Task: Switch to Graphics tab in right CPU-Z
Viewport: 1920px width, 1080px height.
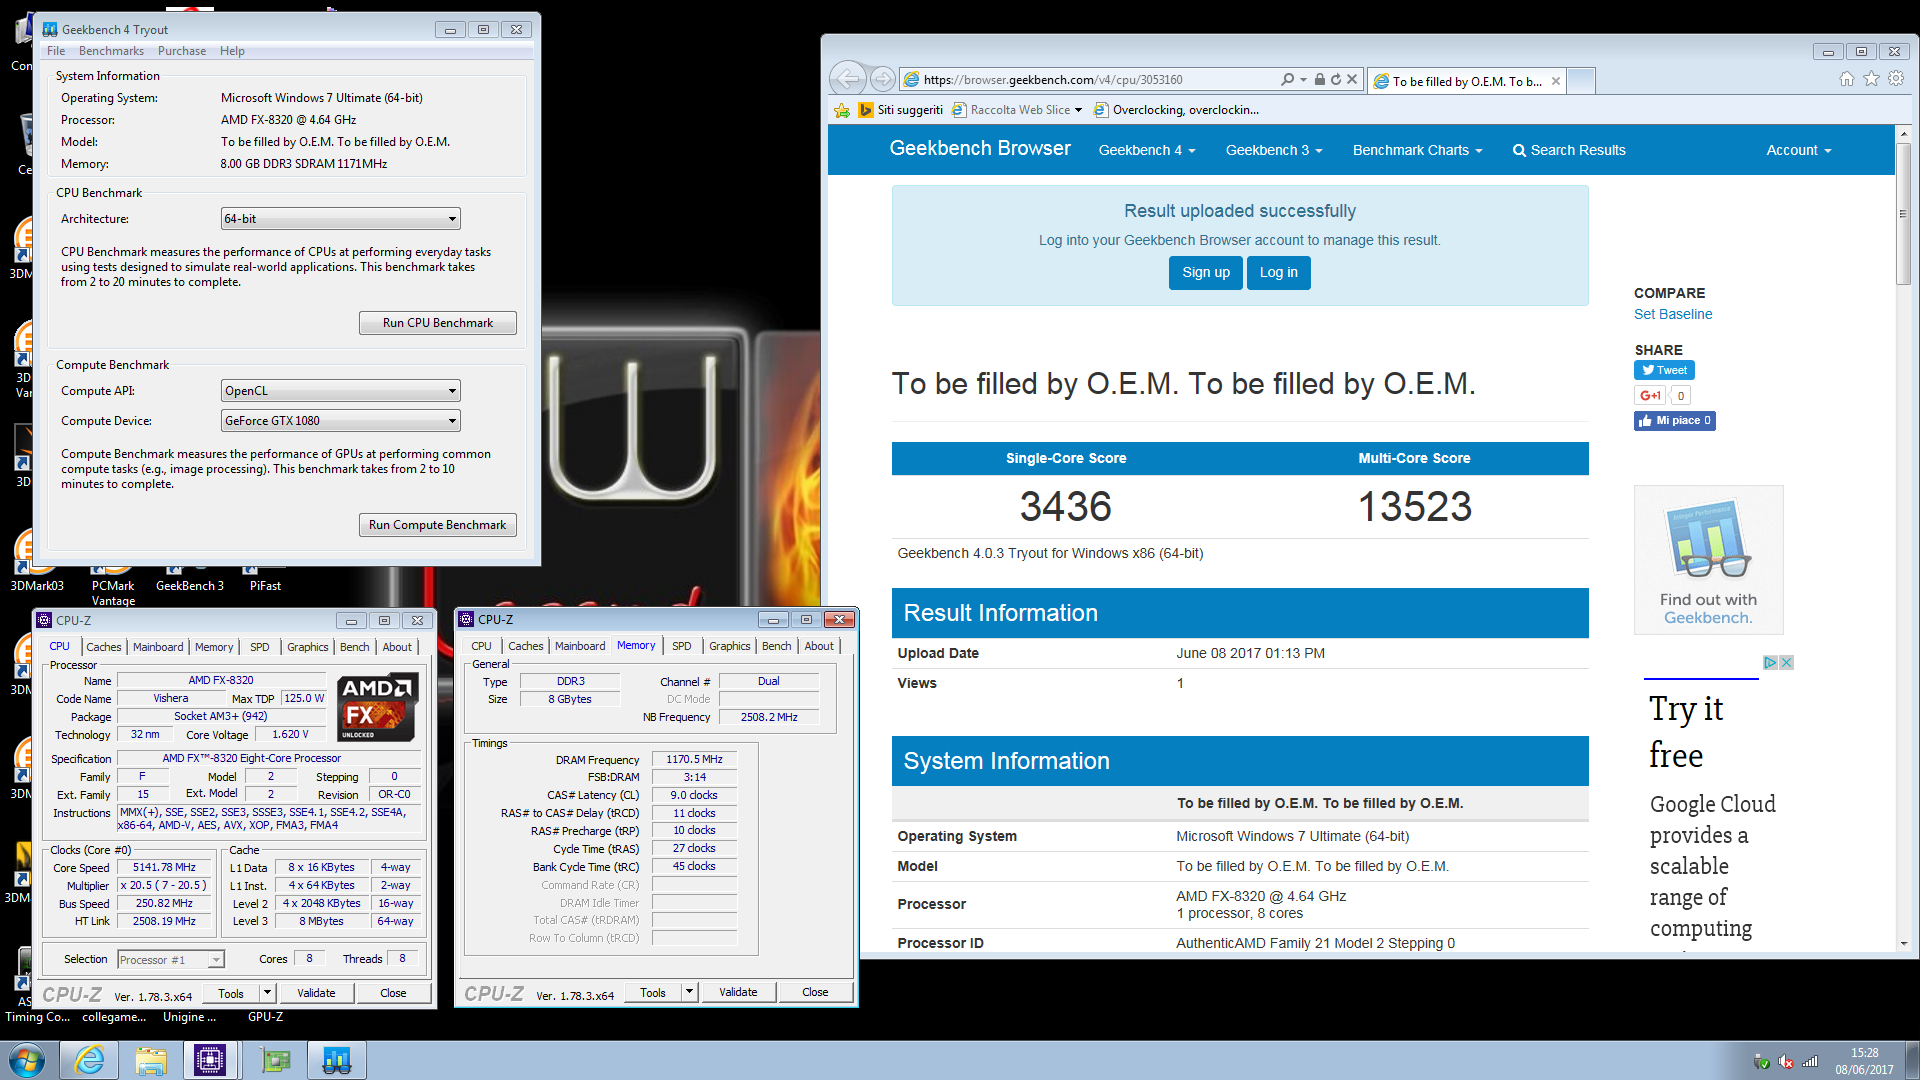Action: tap(729, 646)
